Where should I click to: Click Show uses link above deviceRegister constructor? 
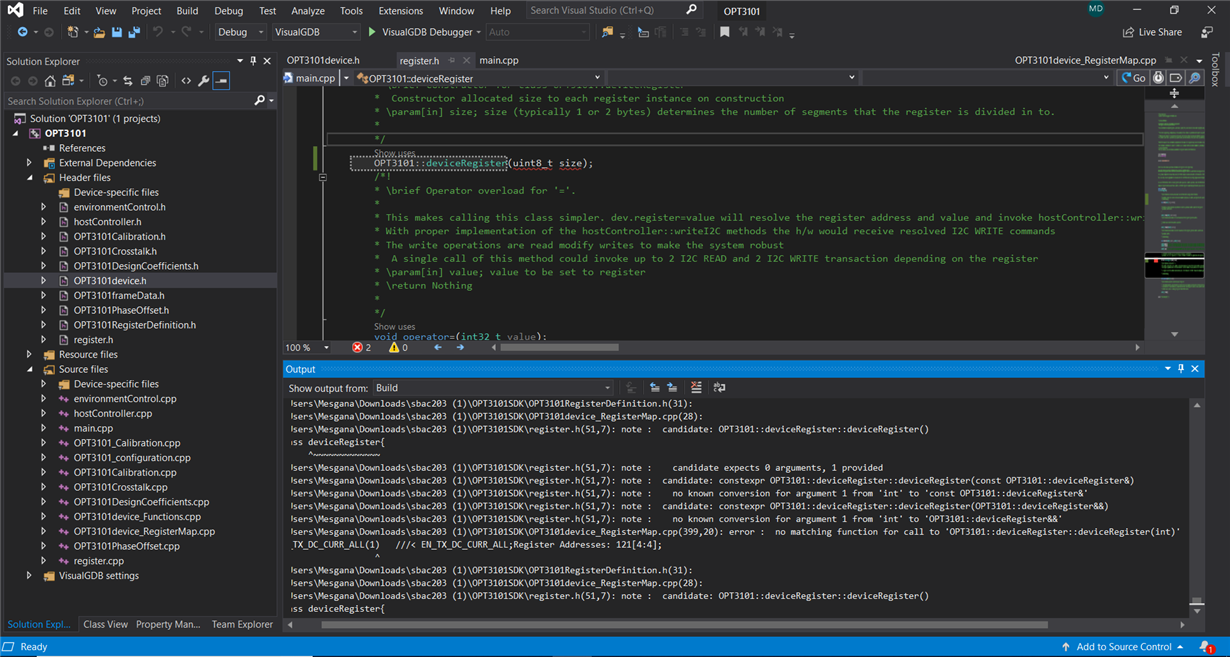pos(394,154)
